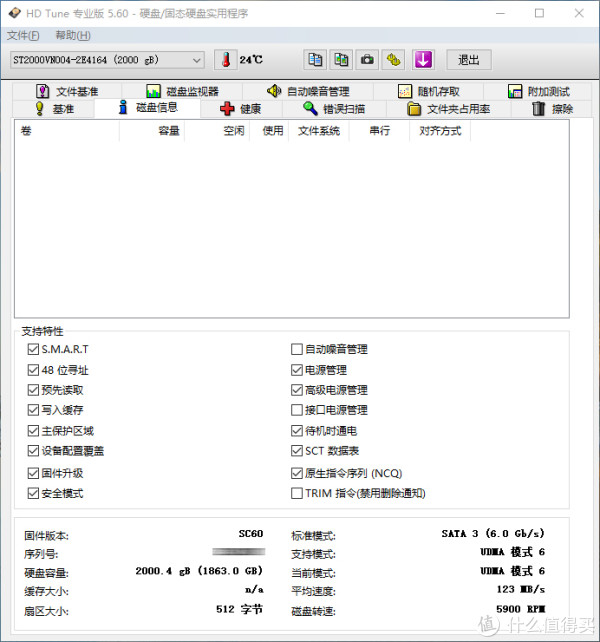Click the 文件系统 column header
600x642 pixels.
[x=319, y=131]
